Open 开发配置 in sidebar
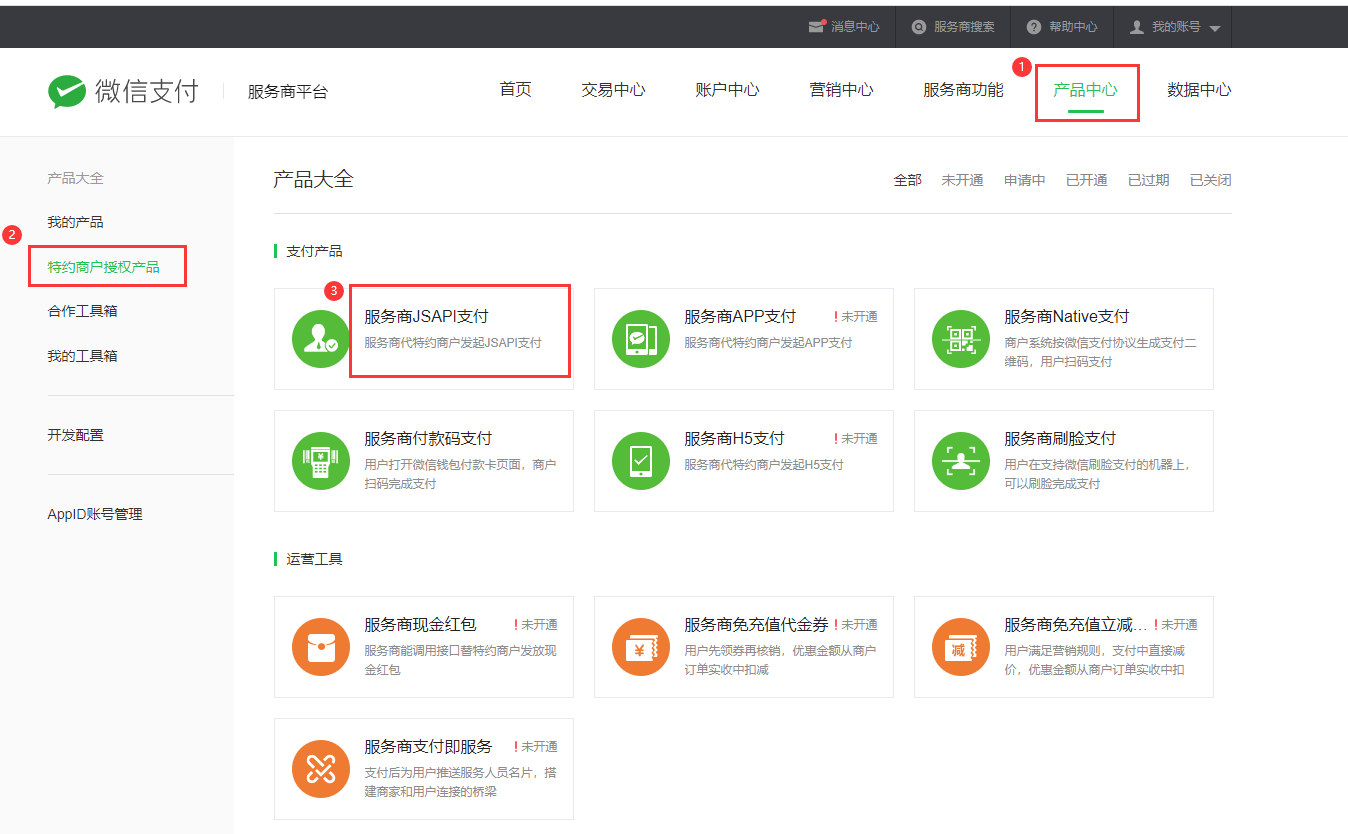The image size is (1348, 834). 75,435
